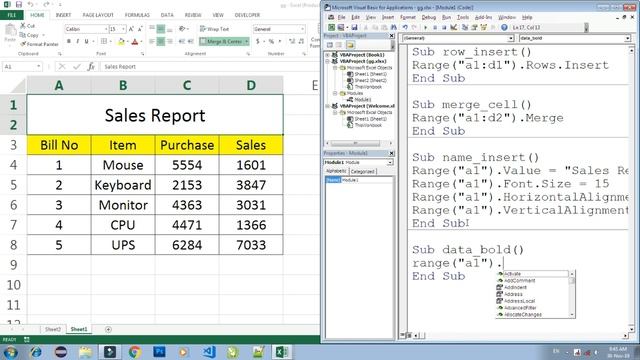Click Increase Font Size icon
Image resolution: width=640 pixels, height=360 pixels.
(131, 29)
